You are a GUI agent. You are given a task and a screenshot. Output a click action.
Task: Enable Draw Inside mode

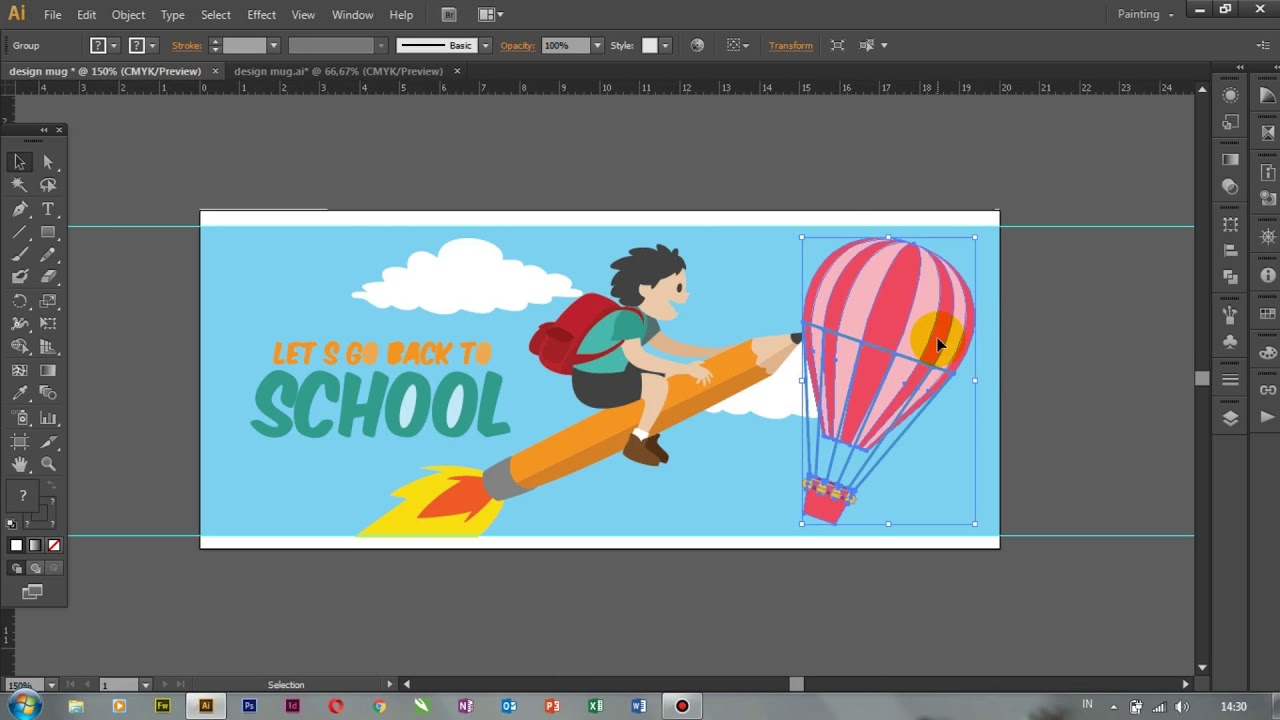pyautogui.click(x=54, y=568)
